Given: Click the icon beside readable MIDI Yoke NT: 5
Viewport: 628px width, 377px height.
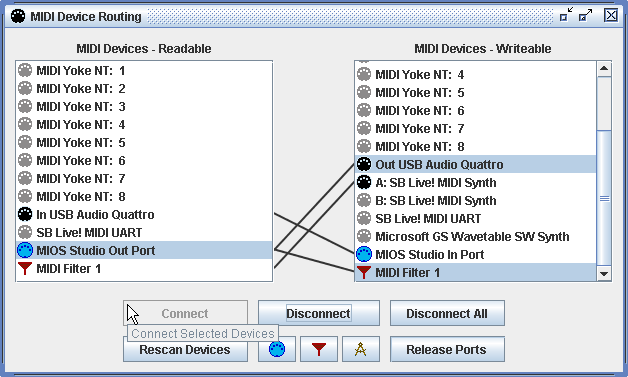Looking at the screenshot, I should tap(25, 143).
